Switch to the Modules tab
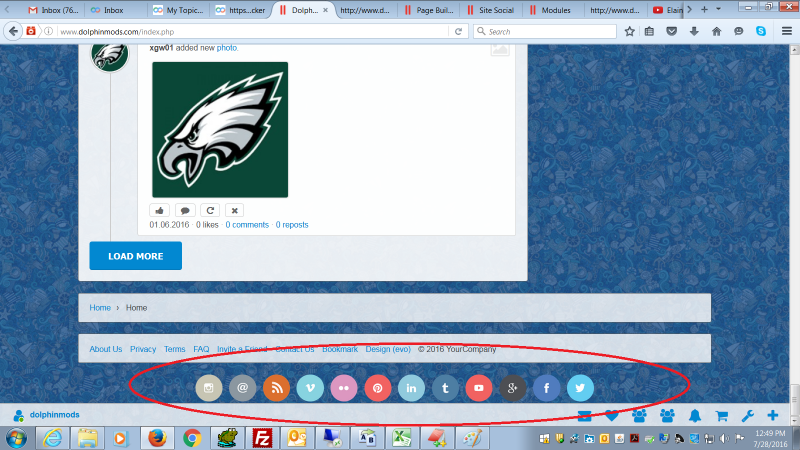This screenshot has width=800, height=450. 553,10
